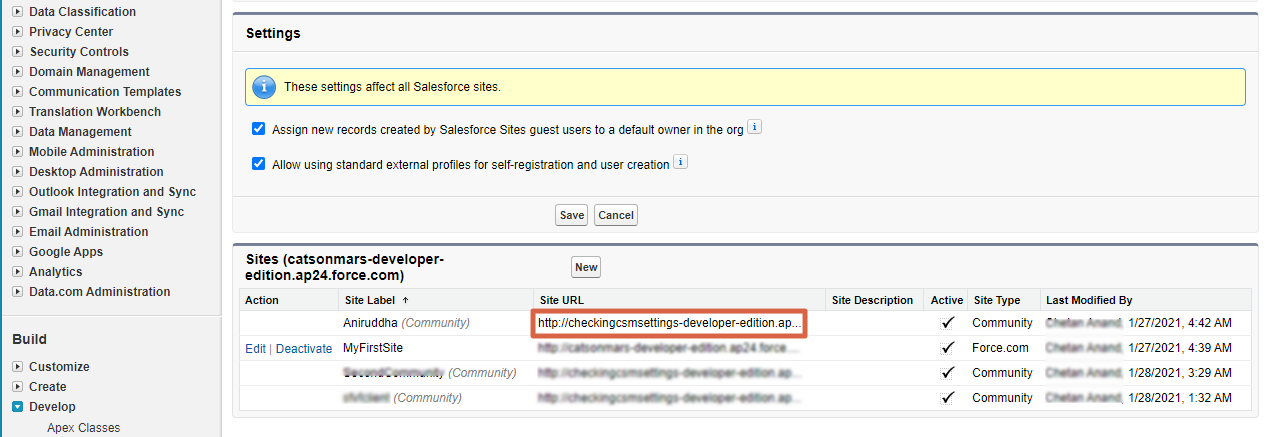Expand Domain Management in sidebar
Image resolution: width=1269 pixels, height=437 pixels.
pos(18,72)
